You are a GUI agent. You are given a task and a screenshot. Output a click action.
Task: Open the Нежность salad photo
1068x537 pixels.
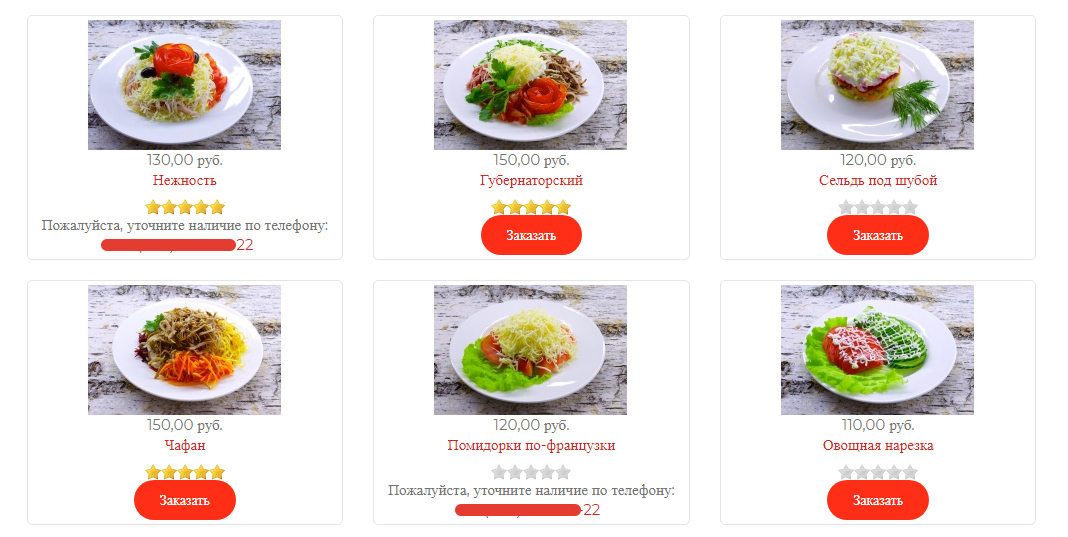(184, 85)
